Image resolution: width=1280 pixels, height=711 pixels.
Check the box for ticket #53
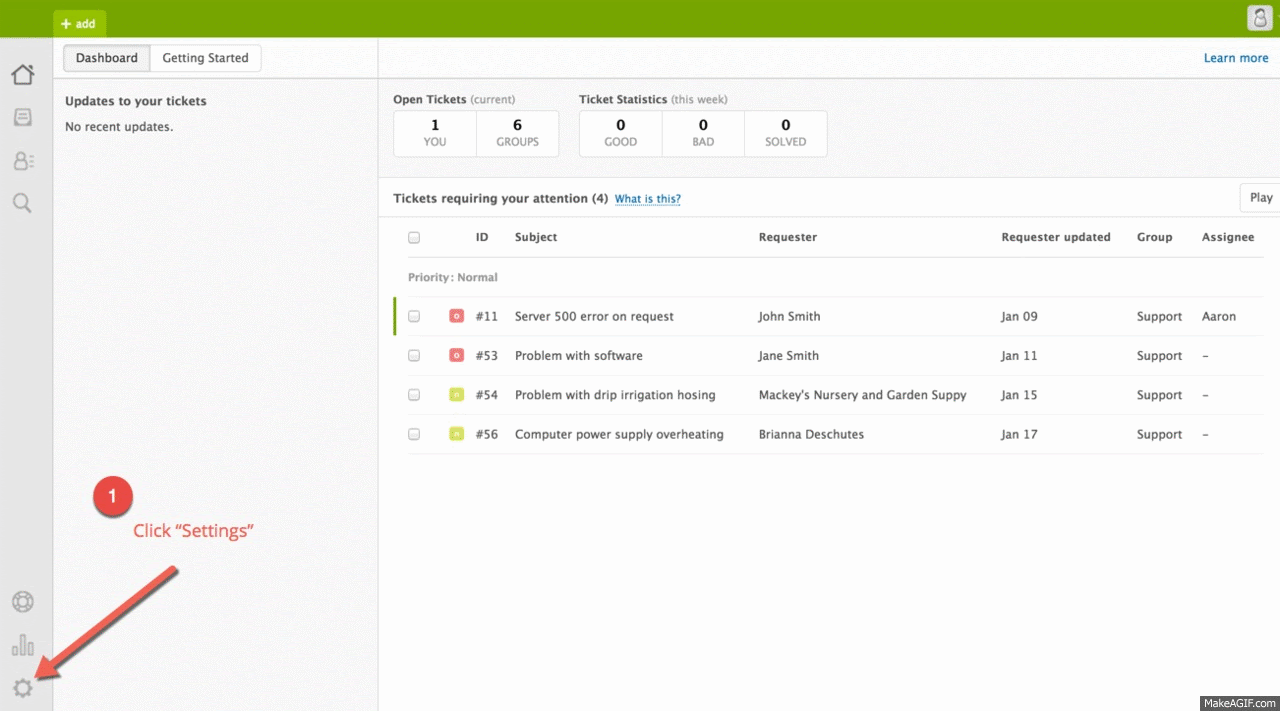[414, 356]
